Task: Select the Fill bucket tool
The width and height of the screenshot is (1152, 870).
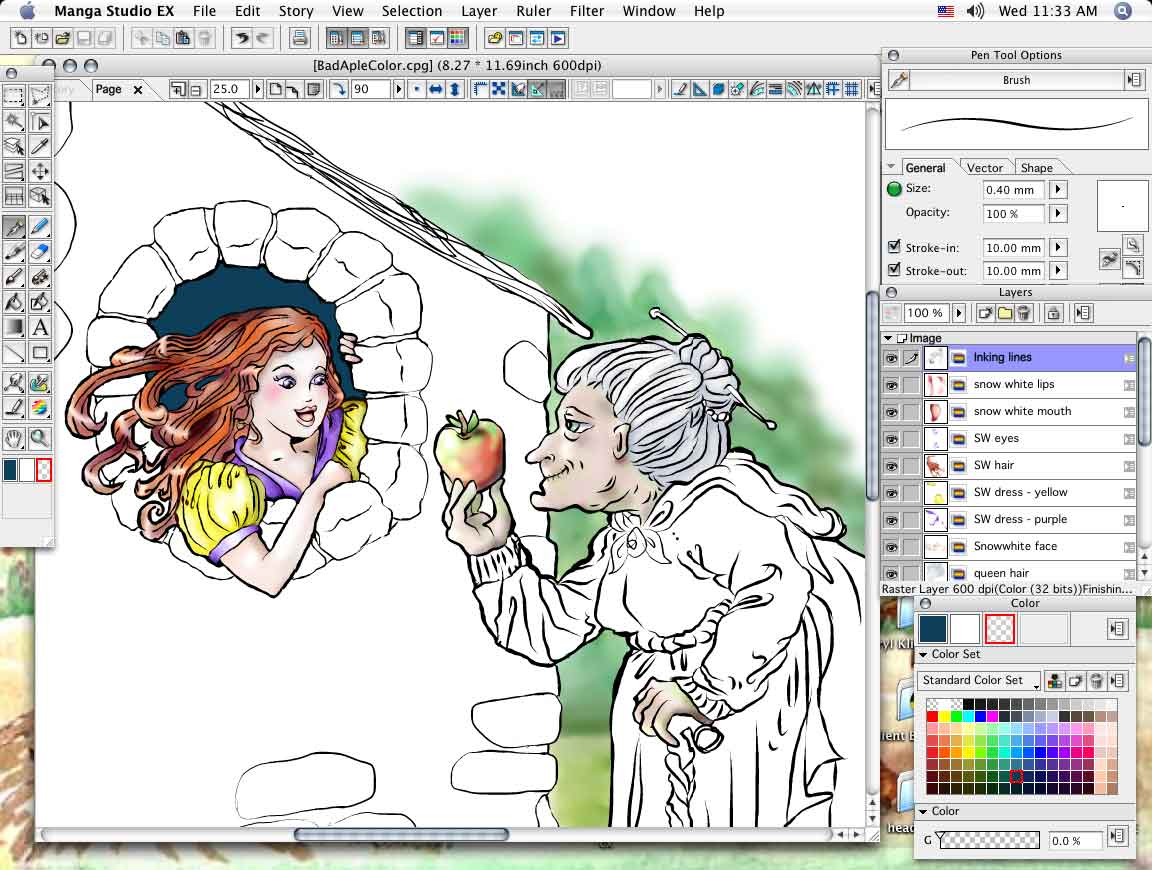Action: (x=14, y=302)
